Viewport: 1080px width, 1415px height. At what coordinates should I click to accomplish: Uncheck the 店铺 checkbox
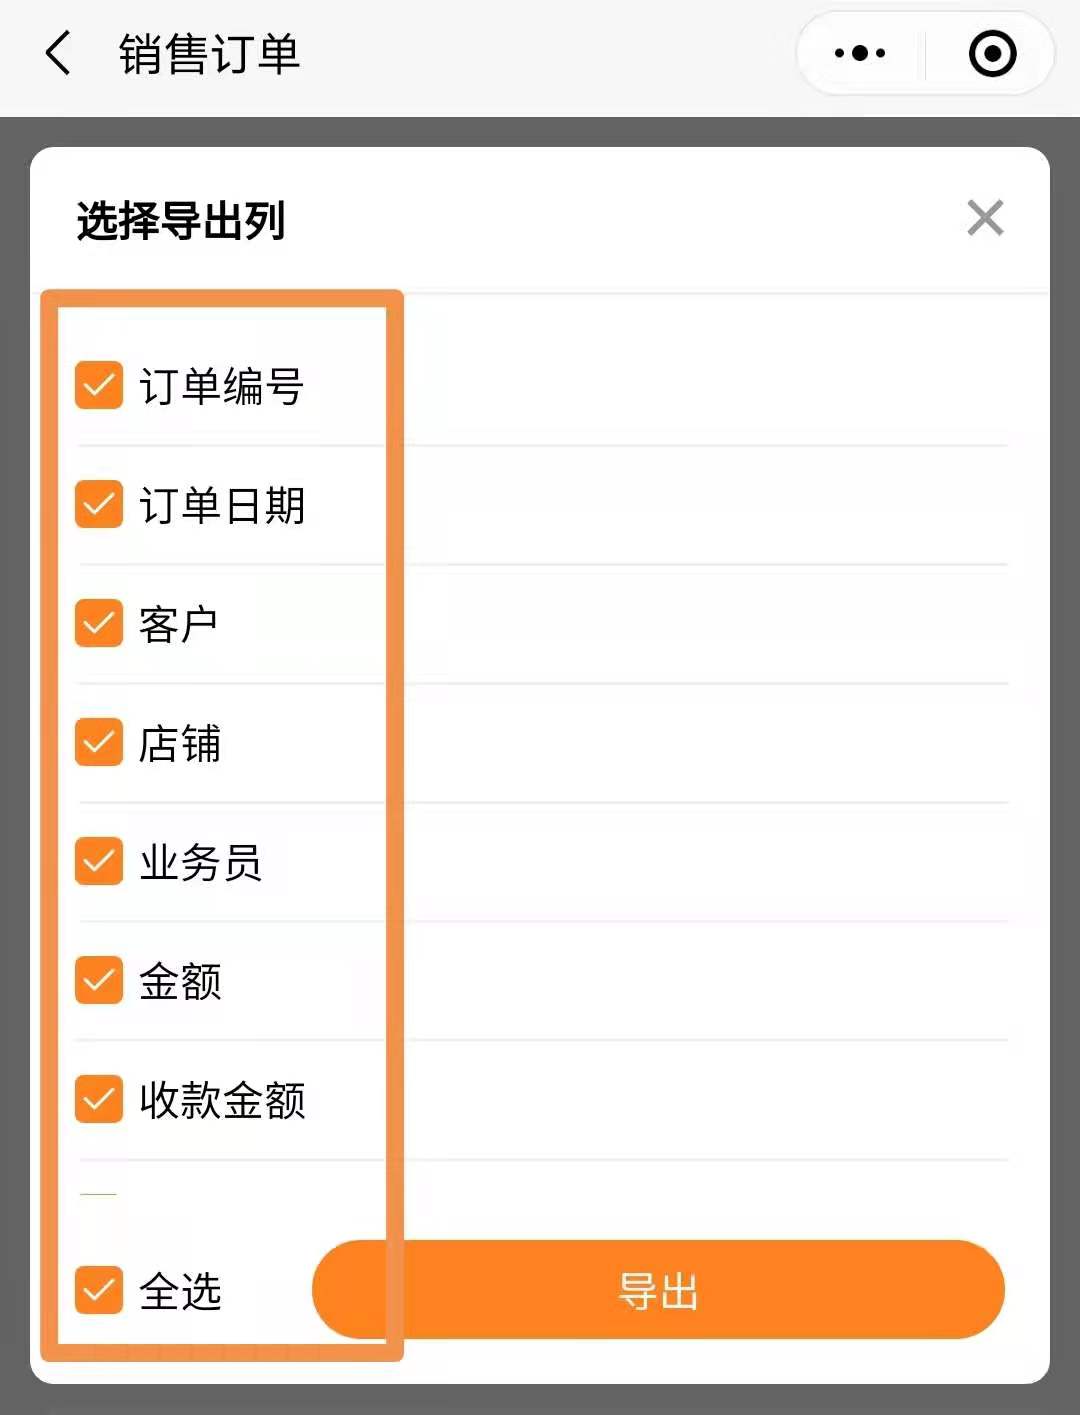pos(99,742)
